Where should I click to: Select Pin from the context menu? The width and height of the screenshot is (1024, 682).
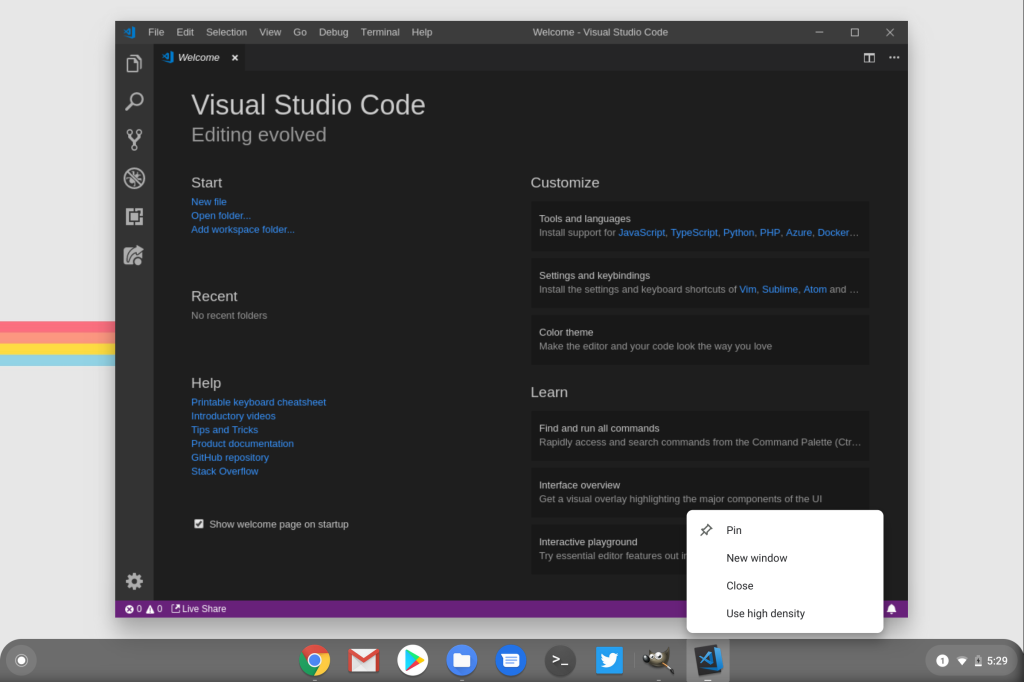[734, 530]
